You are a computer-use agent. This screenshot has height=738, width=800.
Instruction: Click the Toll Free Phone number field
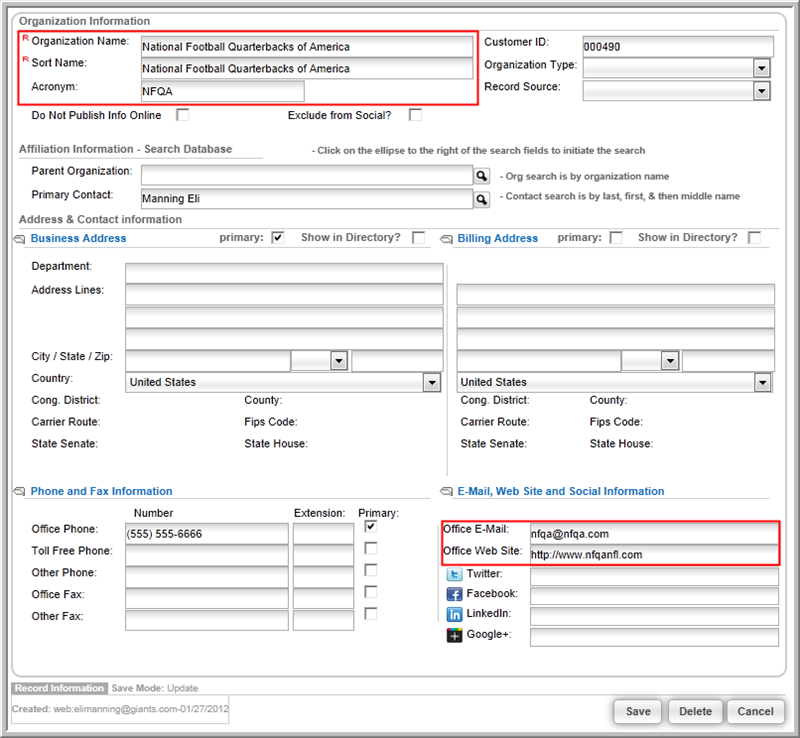coord(207,555)
